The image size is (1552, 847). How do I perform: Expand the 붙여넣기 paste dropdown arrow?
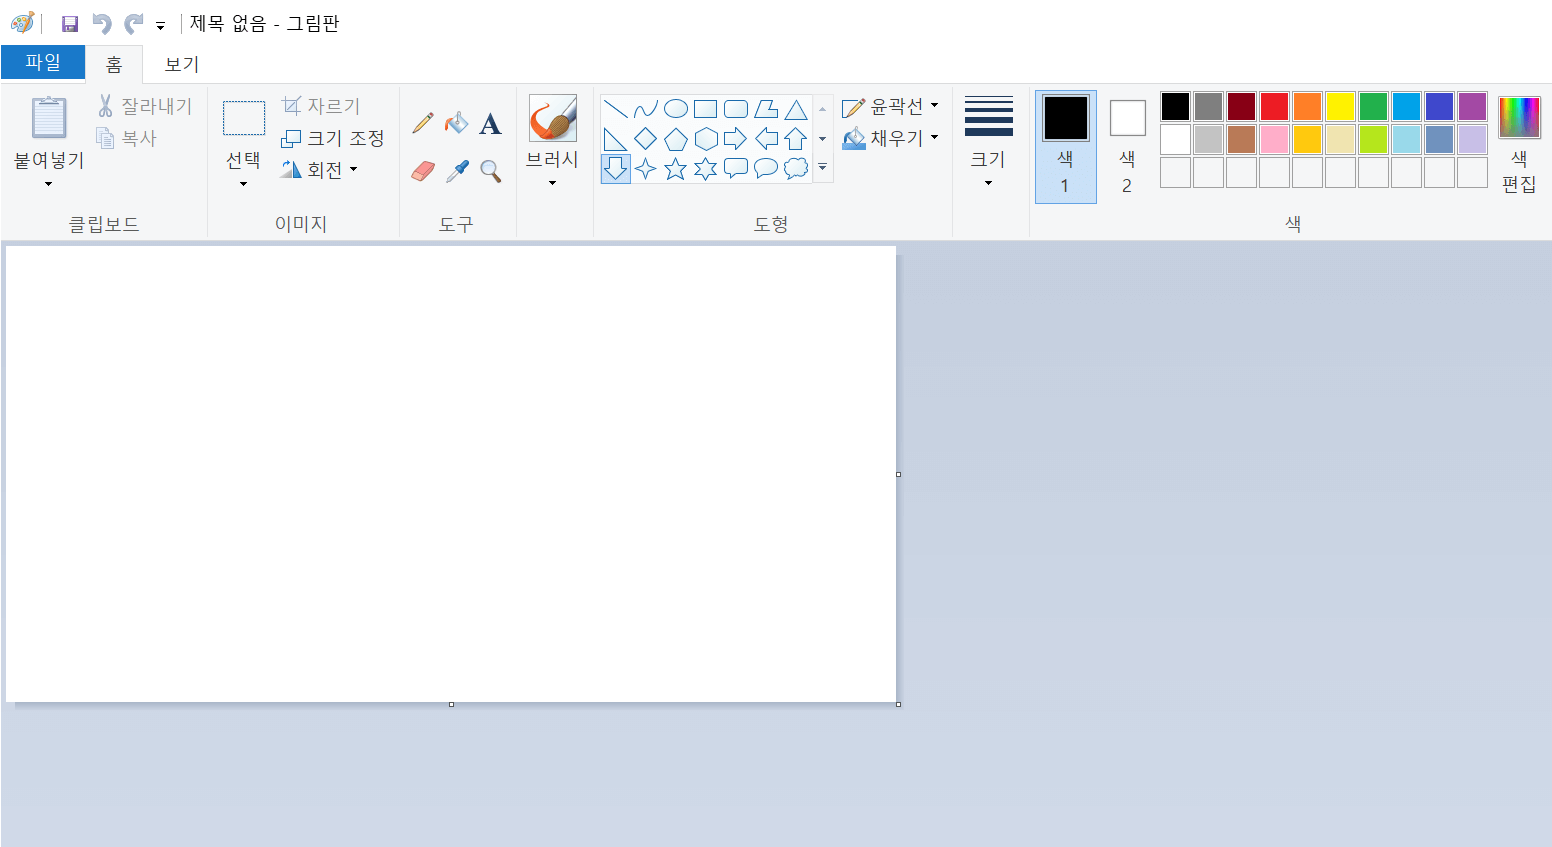[48, 184]
